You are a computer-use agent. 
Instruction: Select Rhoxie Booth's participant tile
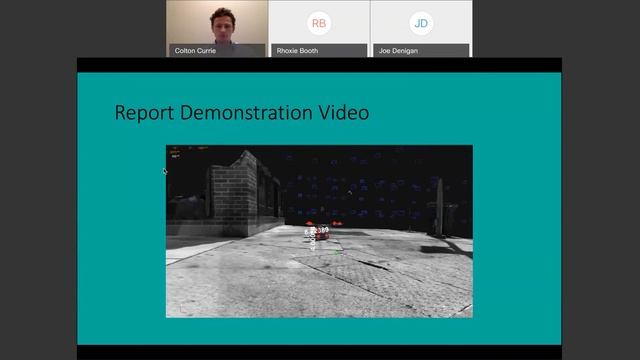pyautogui.click(x=319, y=28)
